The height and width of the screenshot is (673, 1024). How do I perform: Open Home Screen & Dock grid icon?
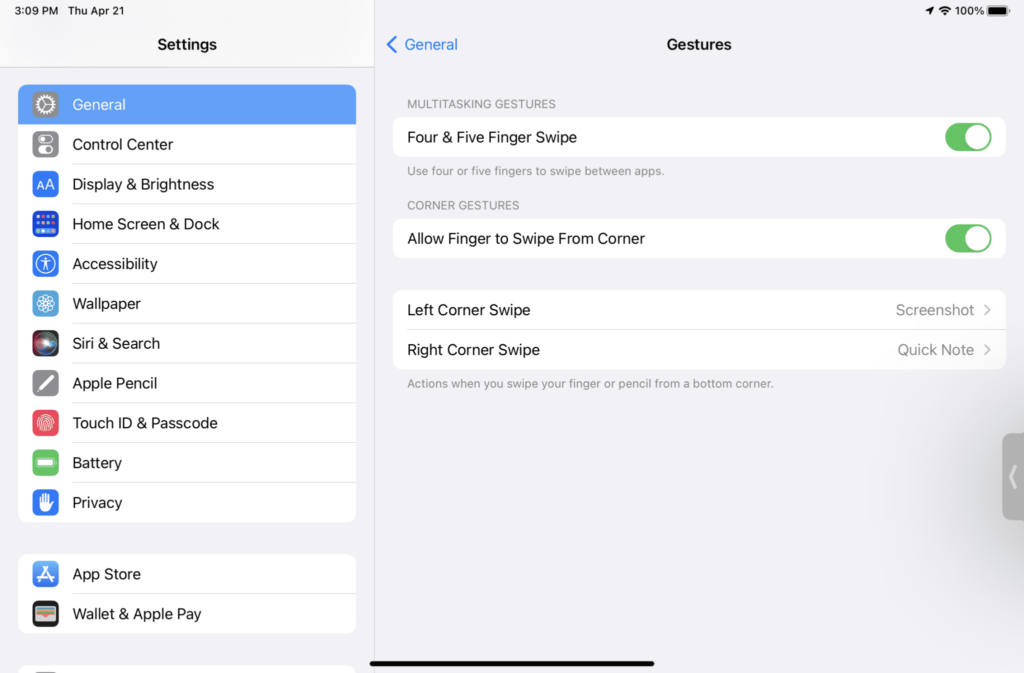(45, 224)
